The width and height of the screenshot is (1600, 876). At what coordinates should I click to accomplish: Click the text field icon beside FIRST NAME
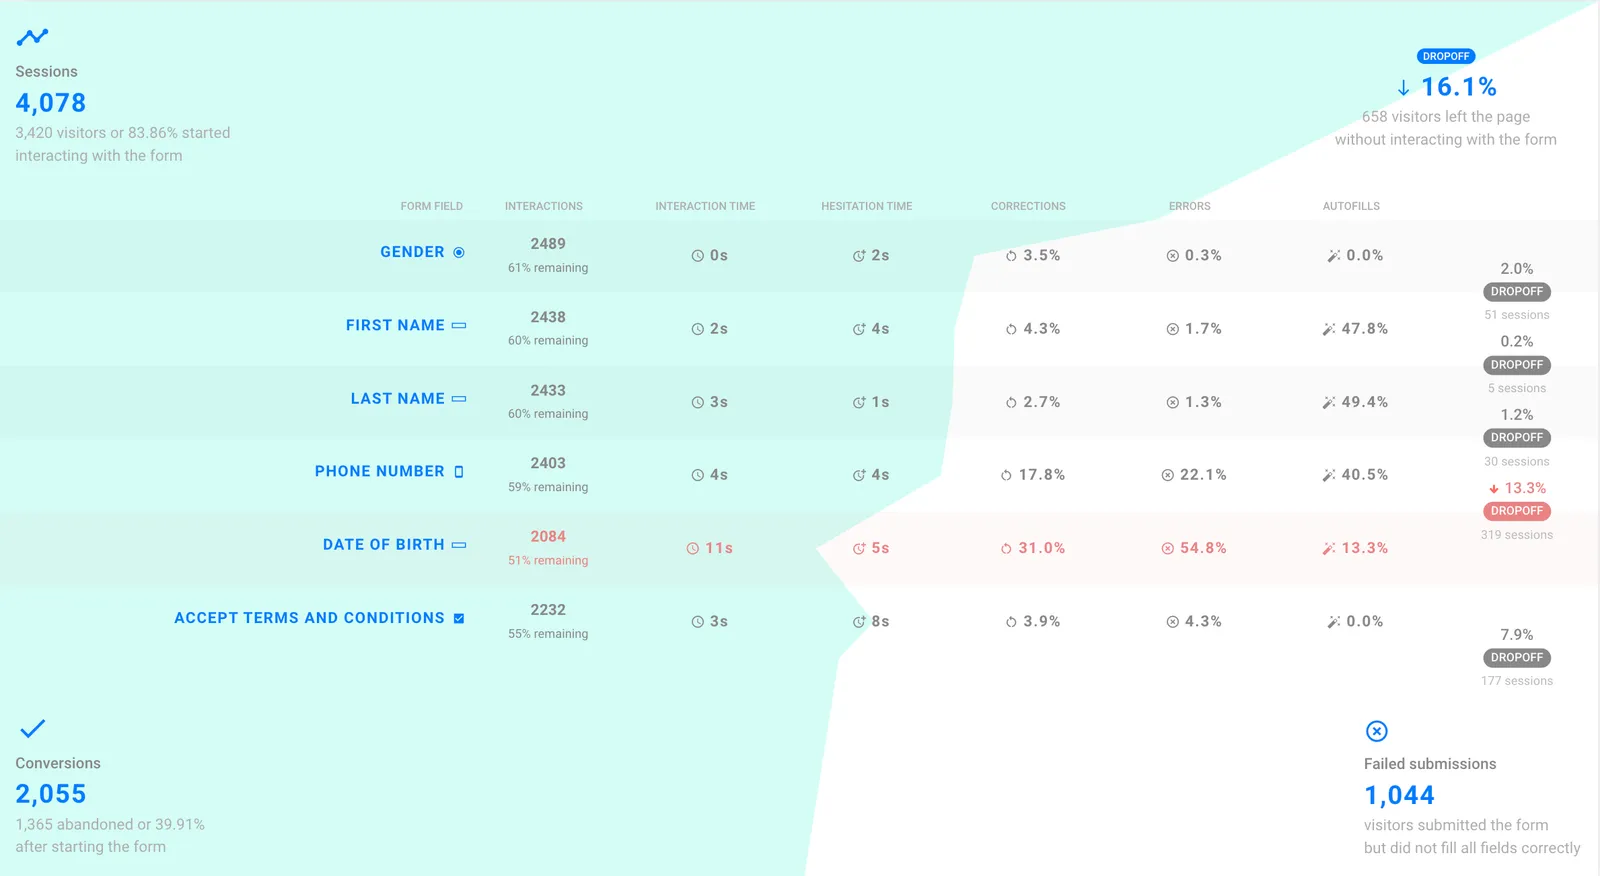pyautogui.click(x=459, y=325)
